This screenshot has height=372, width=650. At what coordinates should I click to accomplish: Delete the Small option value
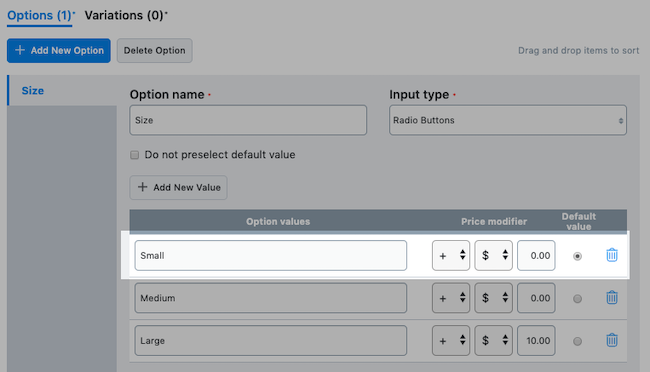612,255
